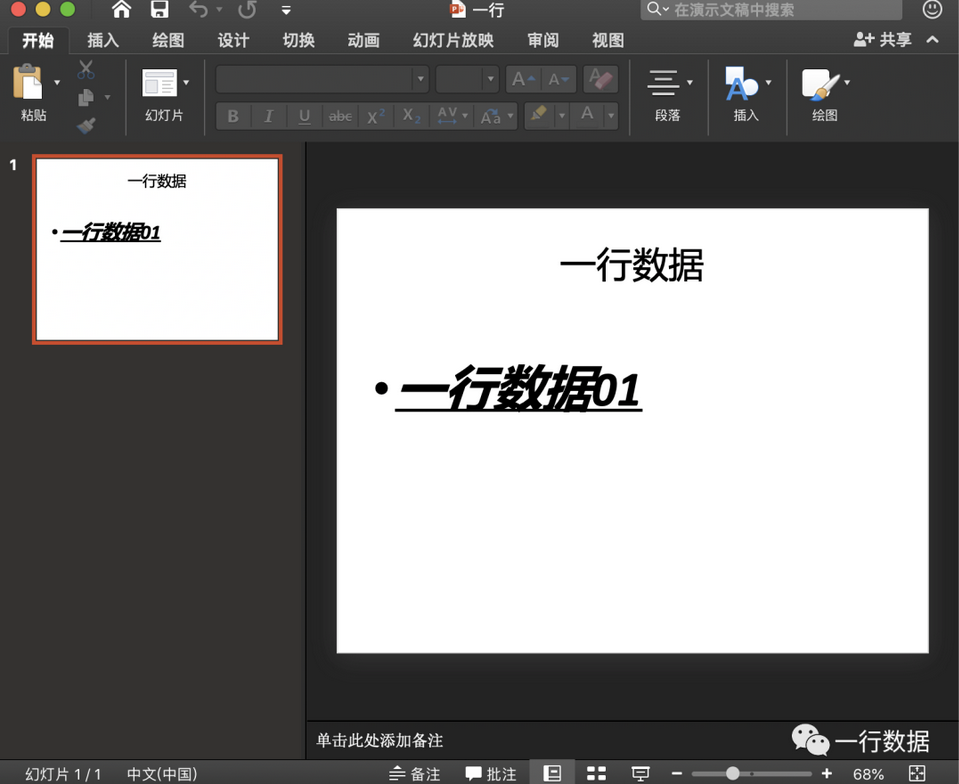Expand the paste options arrow

(57, 82)
